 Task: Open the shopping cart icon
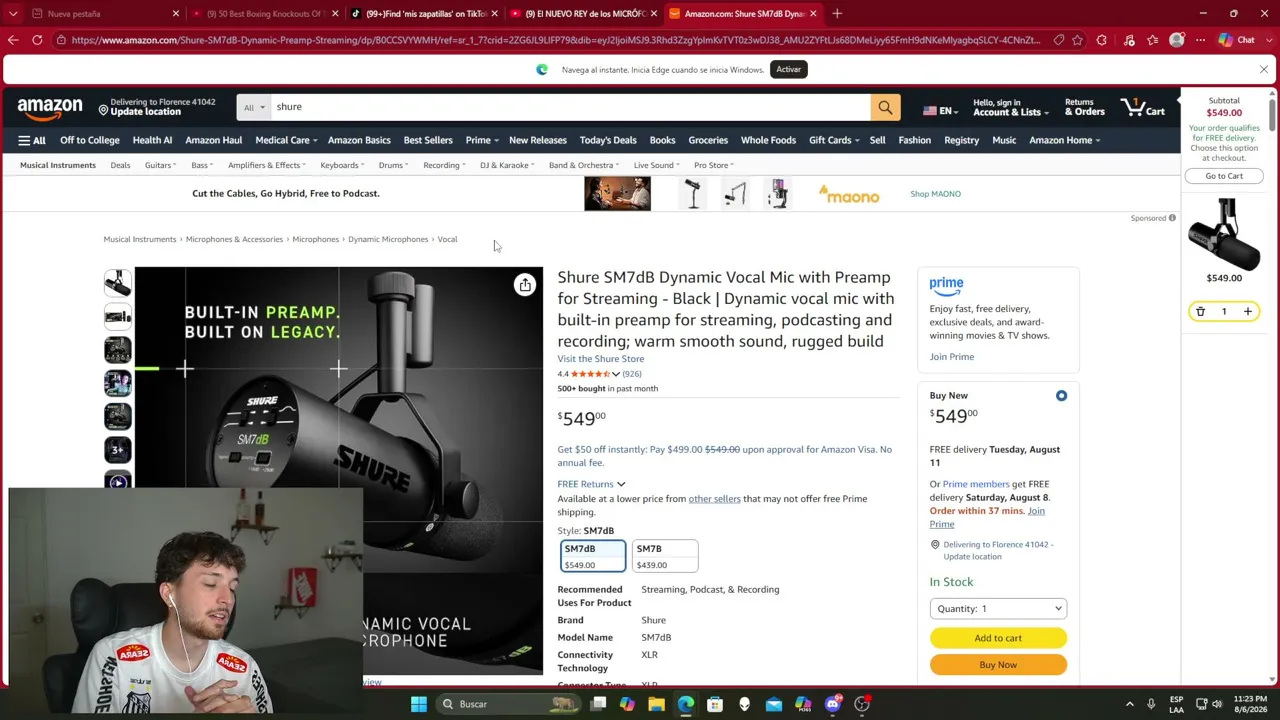click(1143, 107)
